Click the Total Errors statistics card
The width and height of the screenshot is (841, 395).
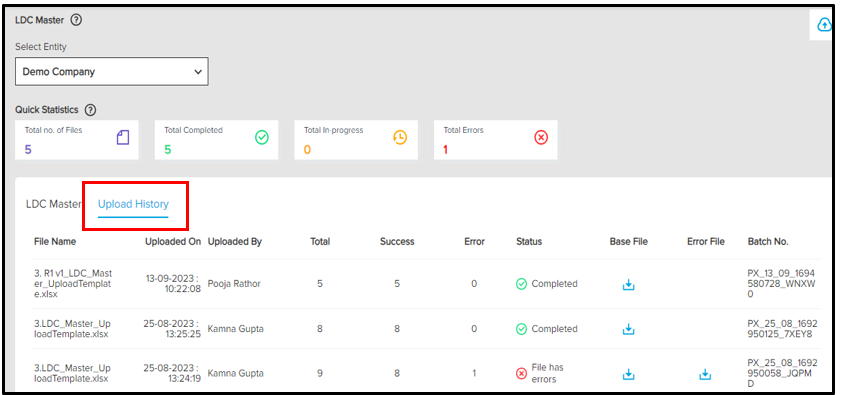(496, 140)
